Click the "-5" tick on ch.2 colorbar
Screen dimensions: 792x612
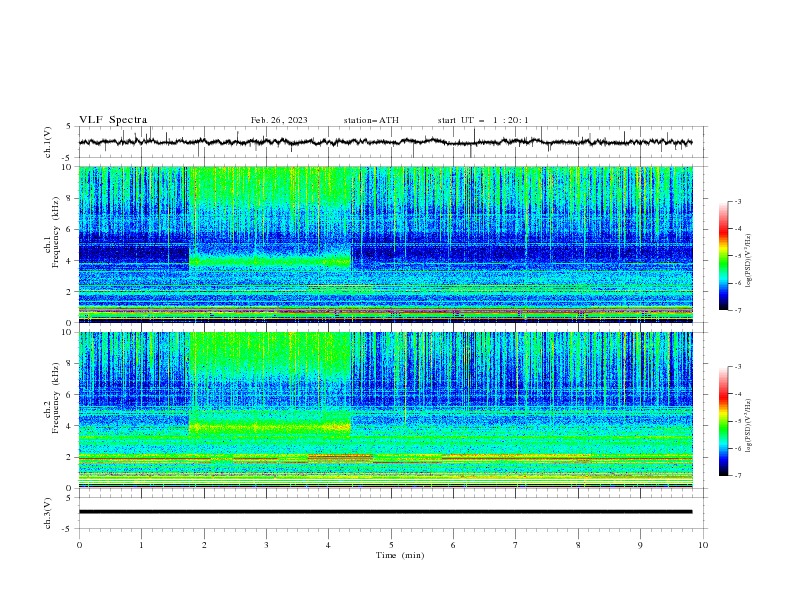(737, 421)
